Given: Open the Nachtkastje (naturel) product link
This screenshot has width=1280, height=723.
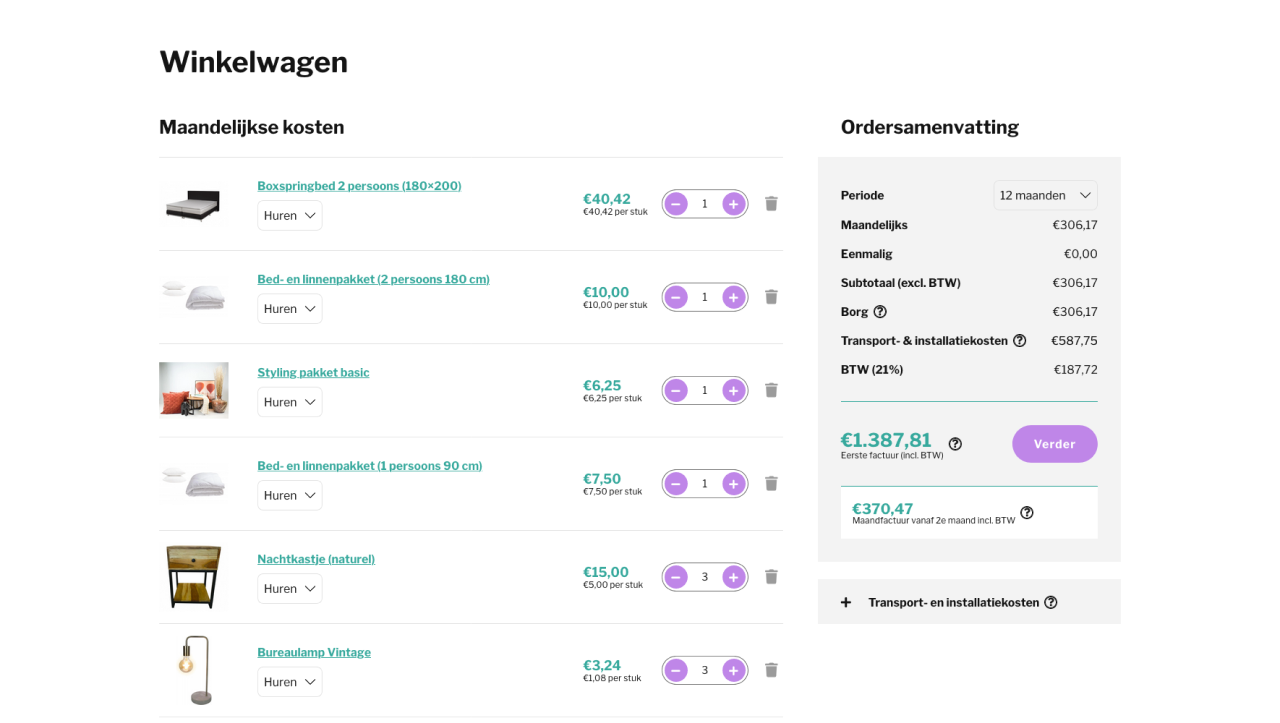Looking at the screenshot, I should [x=316, y=560].
